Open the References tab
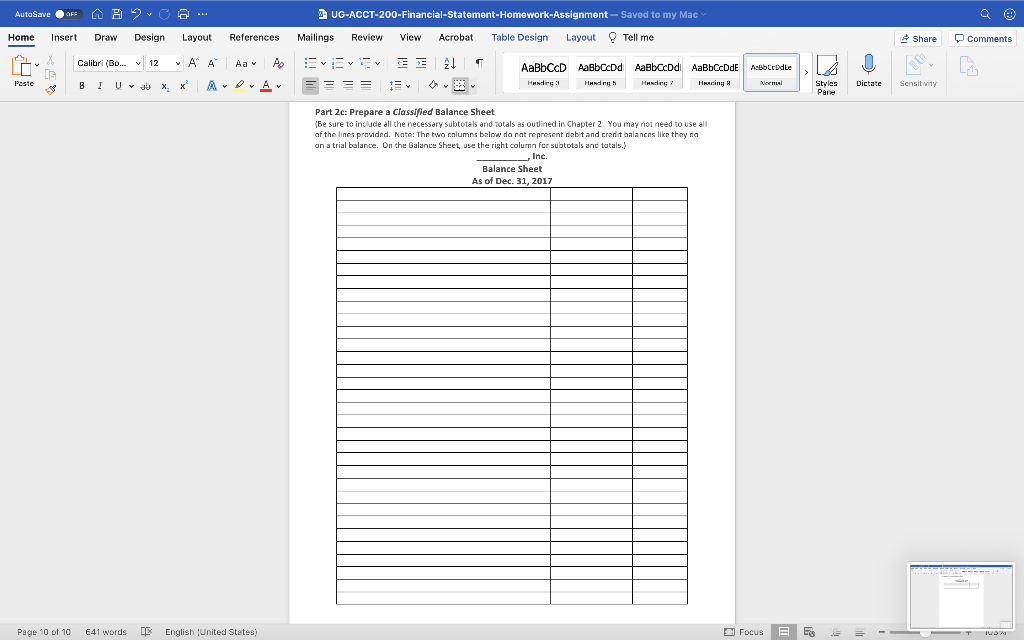Image resolution: width=1024 pixels, height=640 pixels. [x=255, y=37]
